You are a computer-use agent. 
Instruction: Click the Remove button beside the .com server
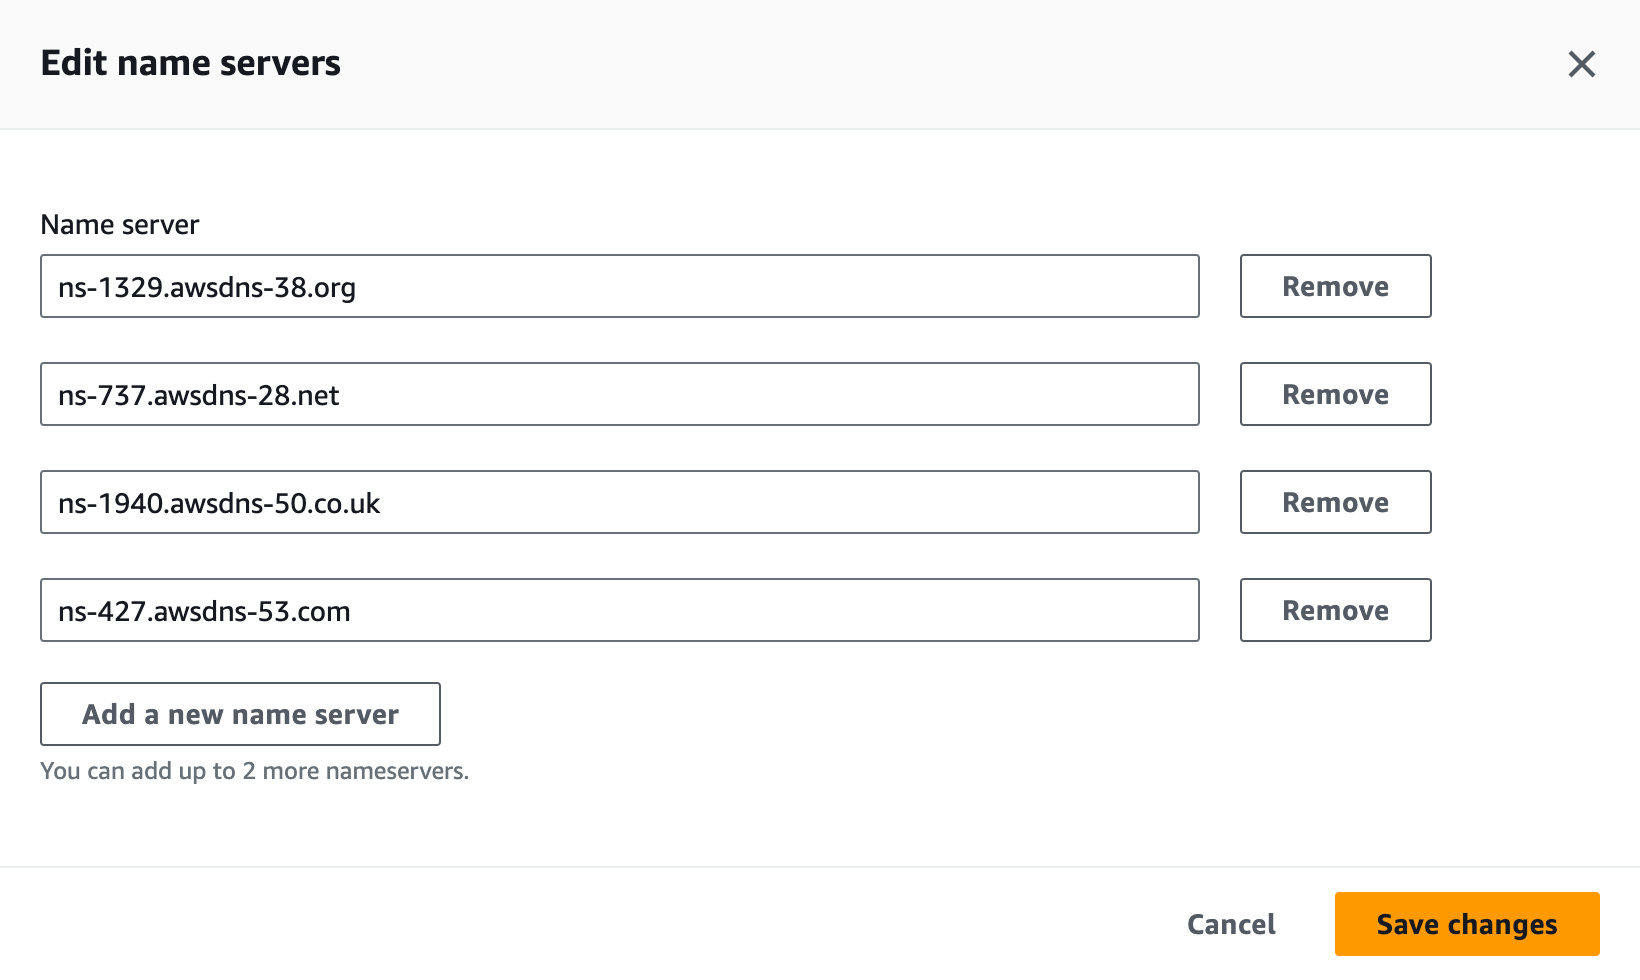coord(1335,610)
